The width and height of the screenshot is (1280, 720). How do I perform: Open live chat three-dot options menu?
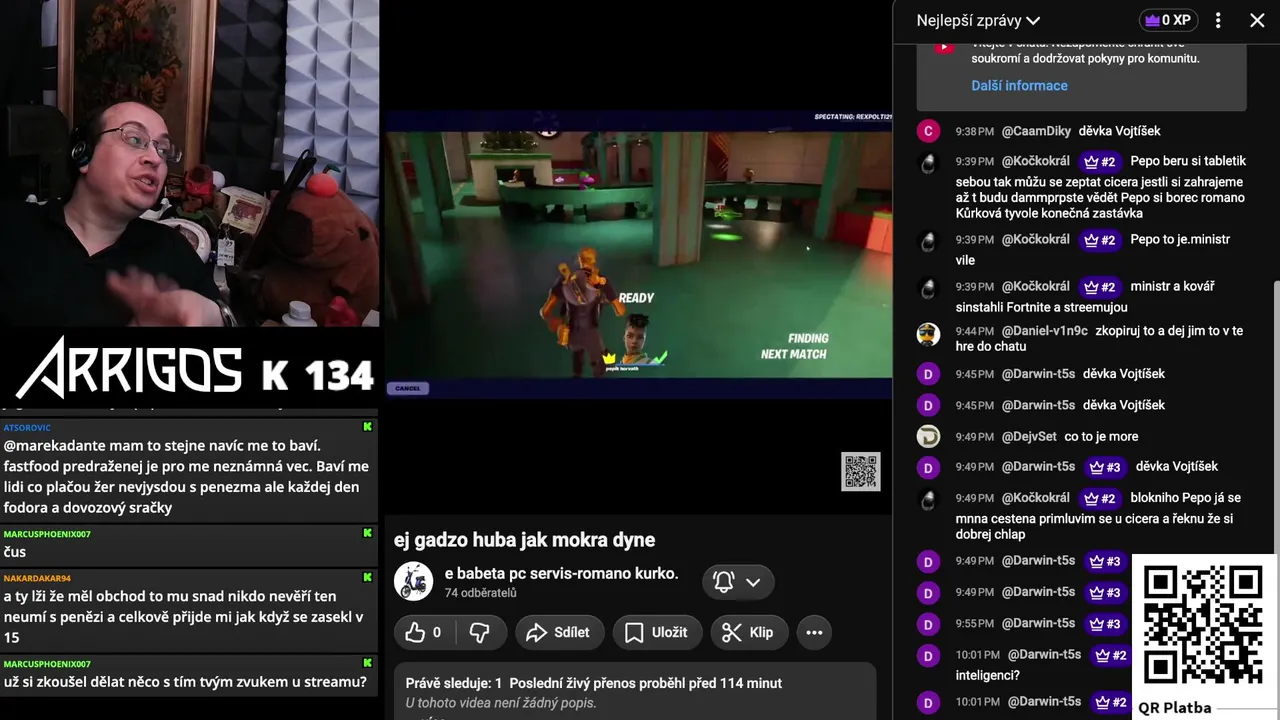pyautogui.click(x=1218, y=20)
